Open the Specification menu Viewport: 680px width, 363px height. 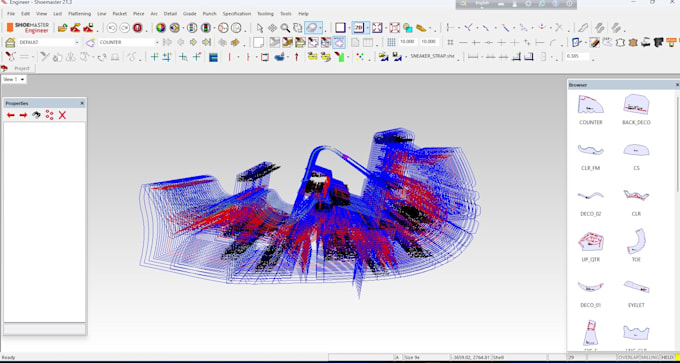coord(237,14)
